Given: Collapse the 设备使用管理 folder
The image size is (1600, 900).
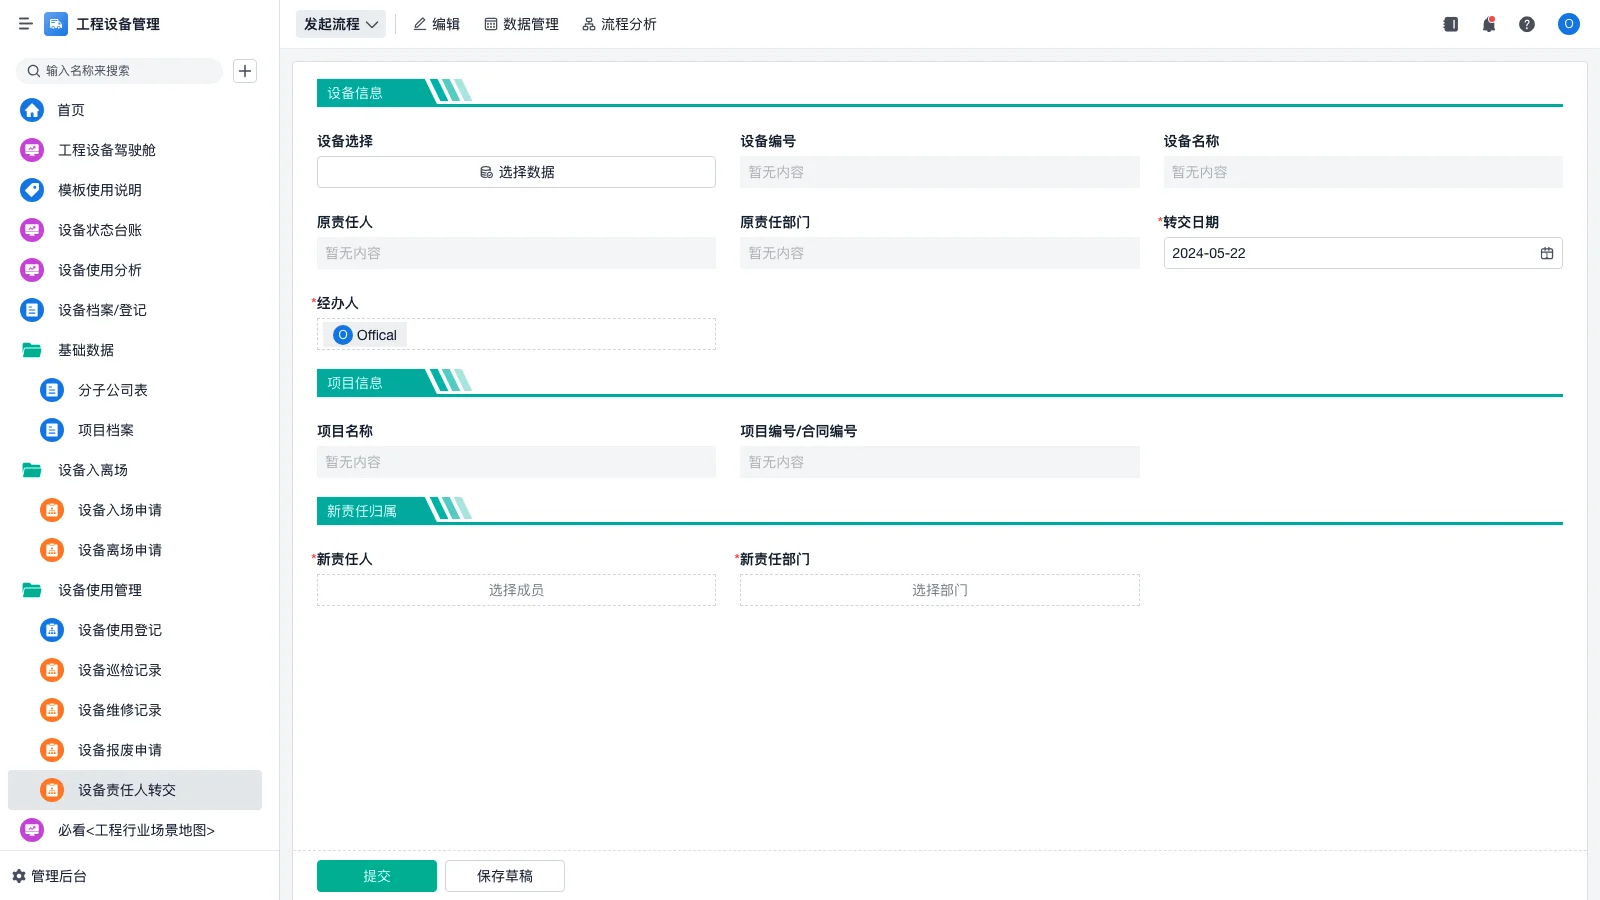Looking at the screenshot, I should pyautogui.click(x=100, y=590).
